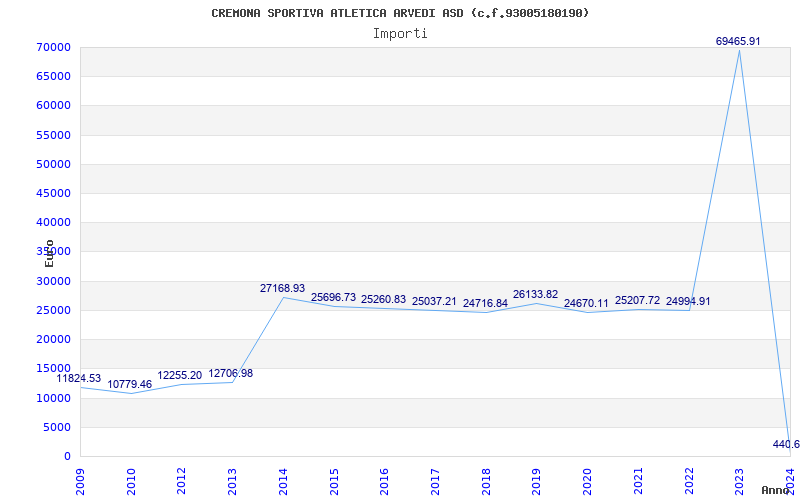Click the 2021 year axis label

coord(638,481)
